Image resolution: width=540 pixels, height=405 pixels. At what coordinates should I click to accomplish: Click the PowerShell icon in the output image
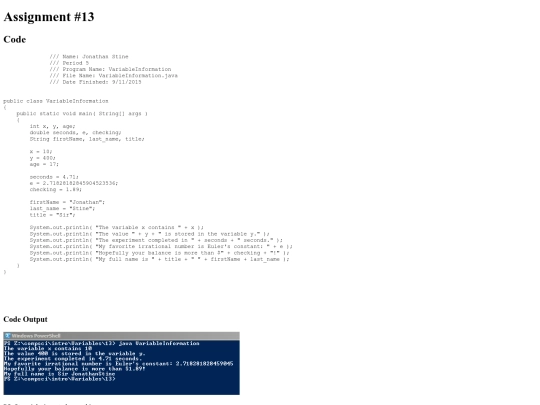8,336
